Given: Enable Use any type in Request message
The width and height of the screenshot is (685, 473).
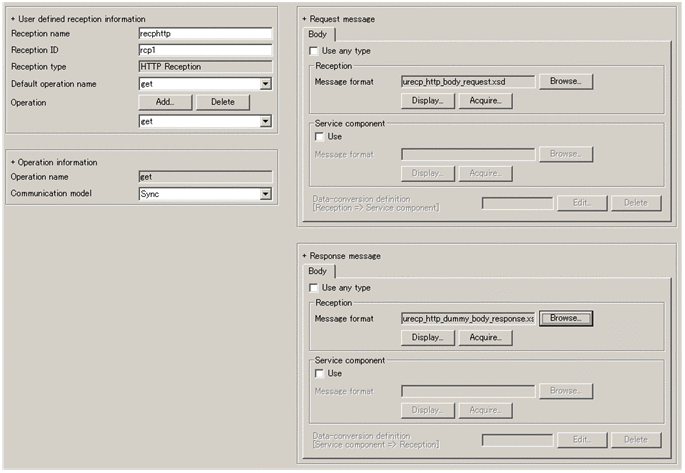Looking at the screenshot, I should tap(316, 50).
